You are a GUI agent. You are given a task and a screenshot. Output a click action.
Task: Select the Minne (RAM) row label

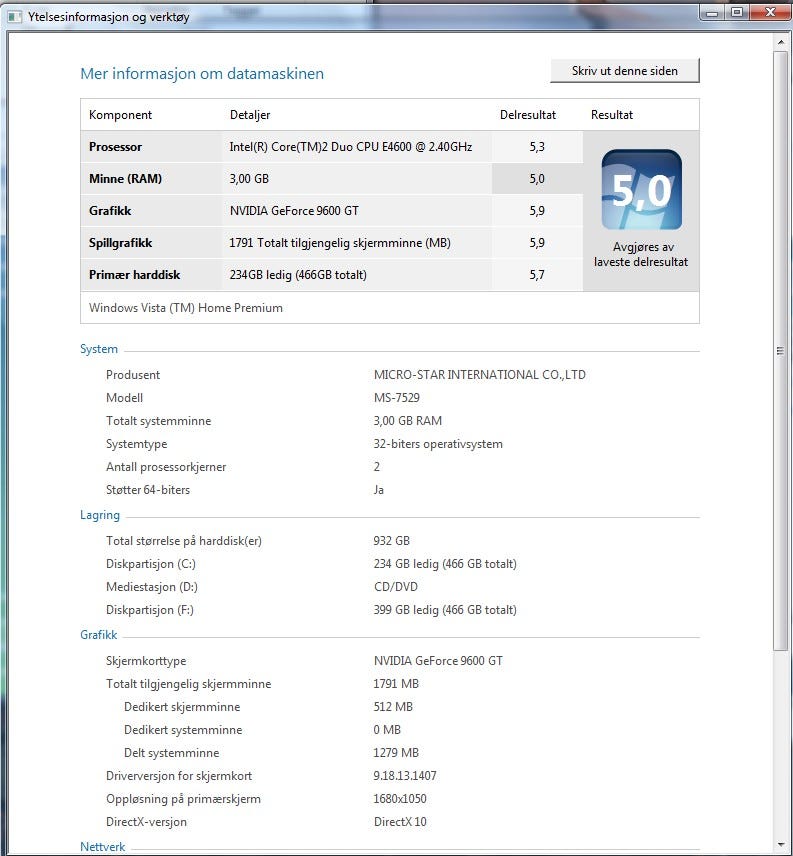pyautogui.click(x=125, y=179)
